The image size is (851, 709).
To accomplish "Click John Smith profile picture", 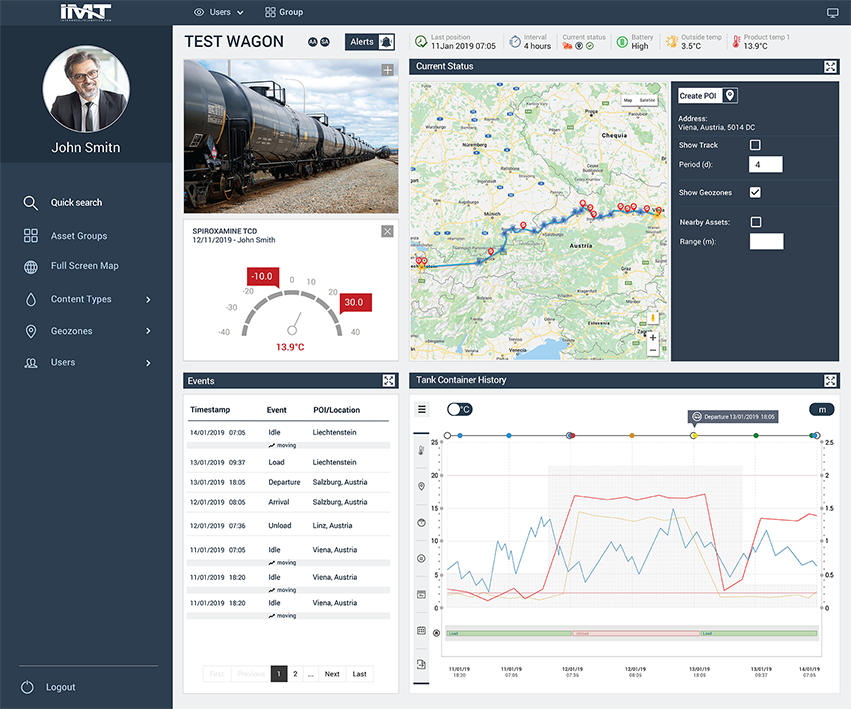I will pos(86,89).
